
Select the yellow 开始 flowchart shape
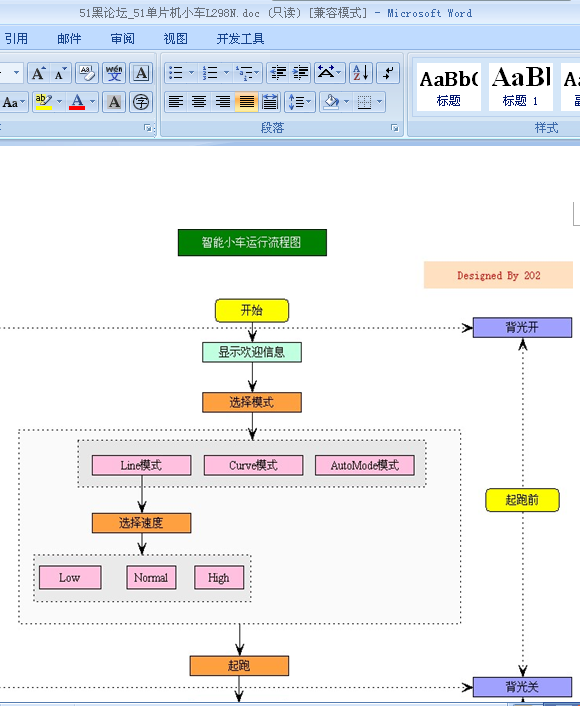coord(252,310)
